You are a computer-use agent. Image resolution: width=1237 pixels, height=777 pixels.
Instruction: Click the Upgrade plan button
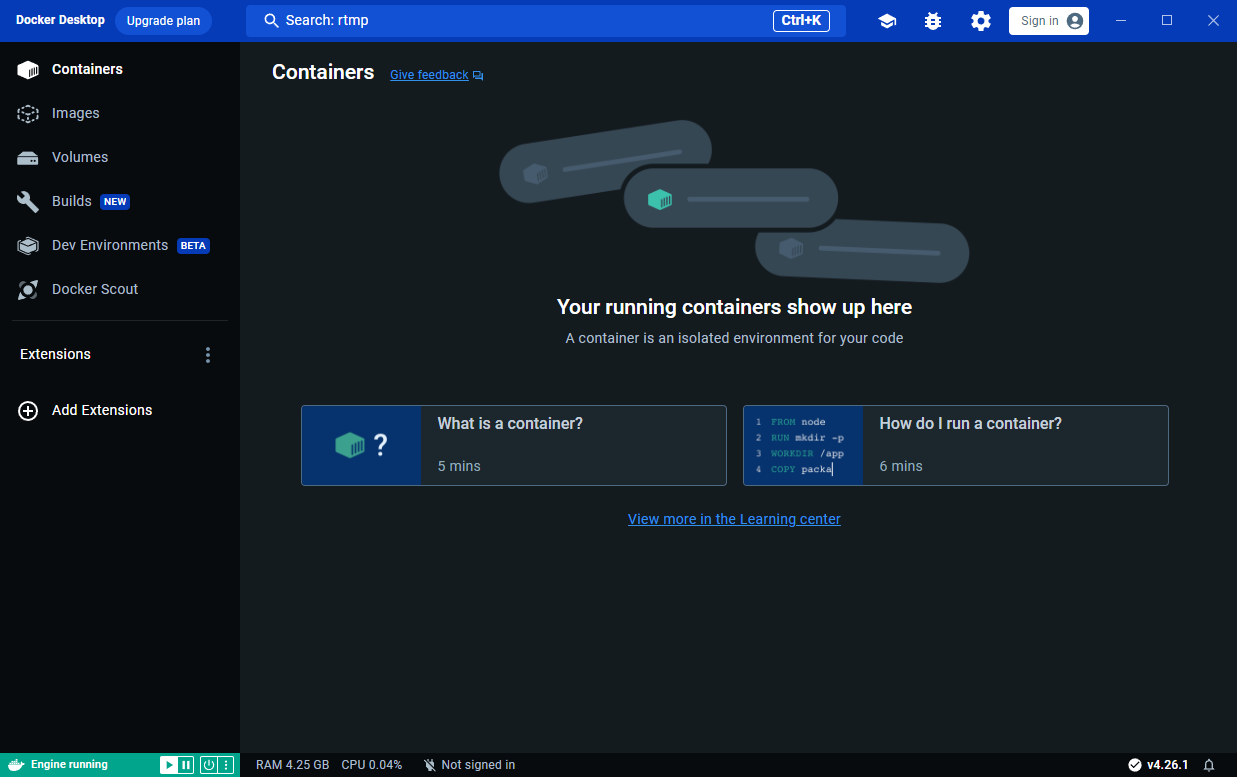click(x=163, y=21)
